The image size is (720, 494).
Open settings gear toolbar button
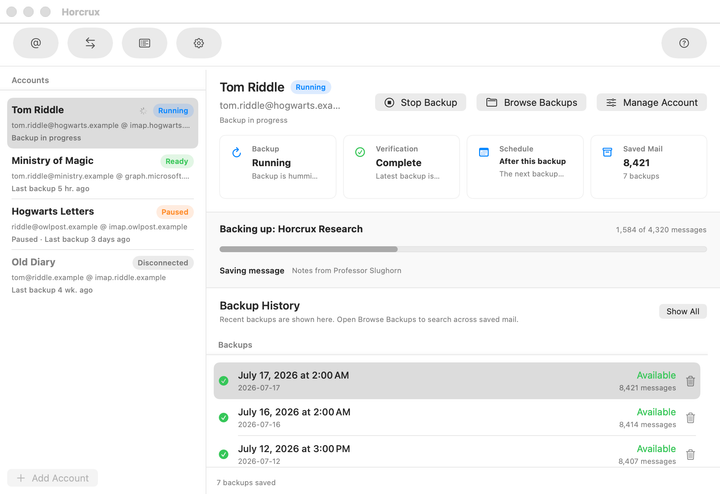tap(199, 43)
